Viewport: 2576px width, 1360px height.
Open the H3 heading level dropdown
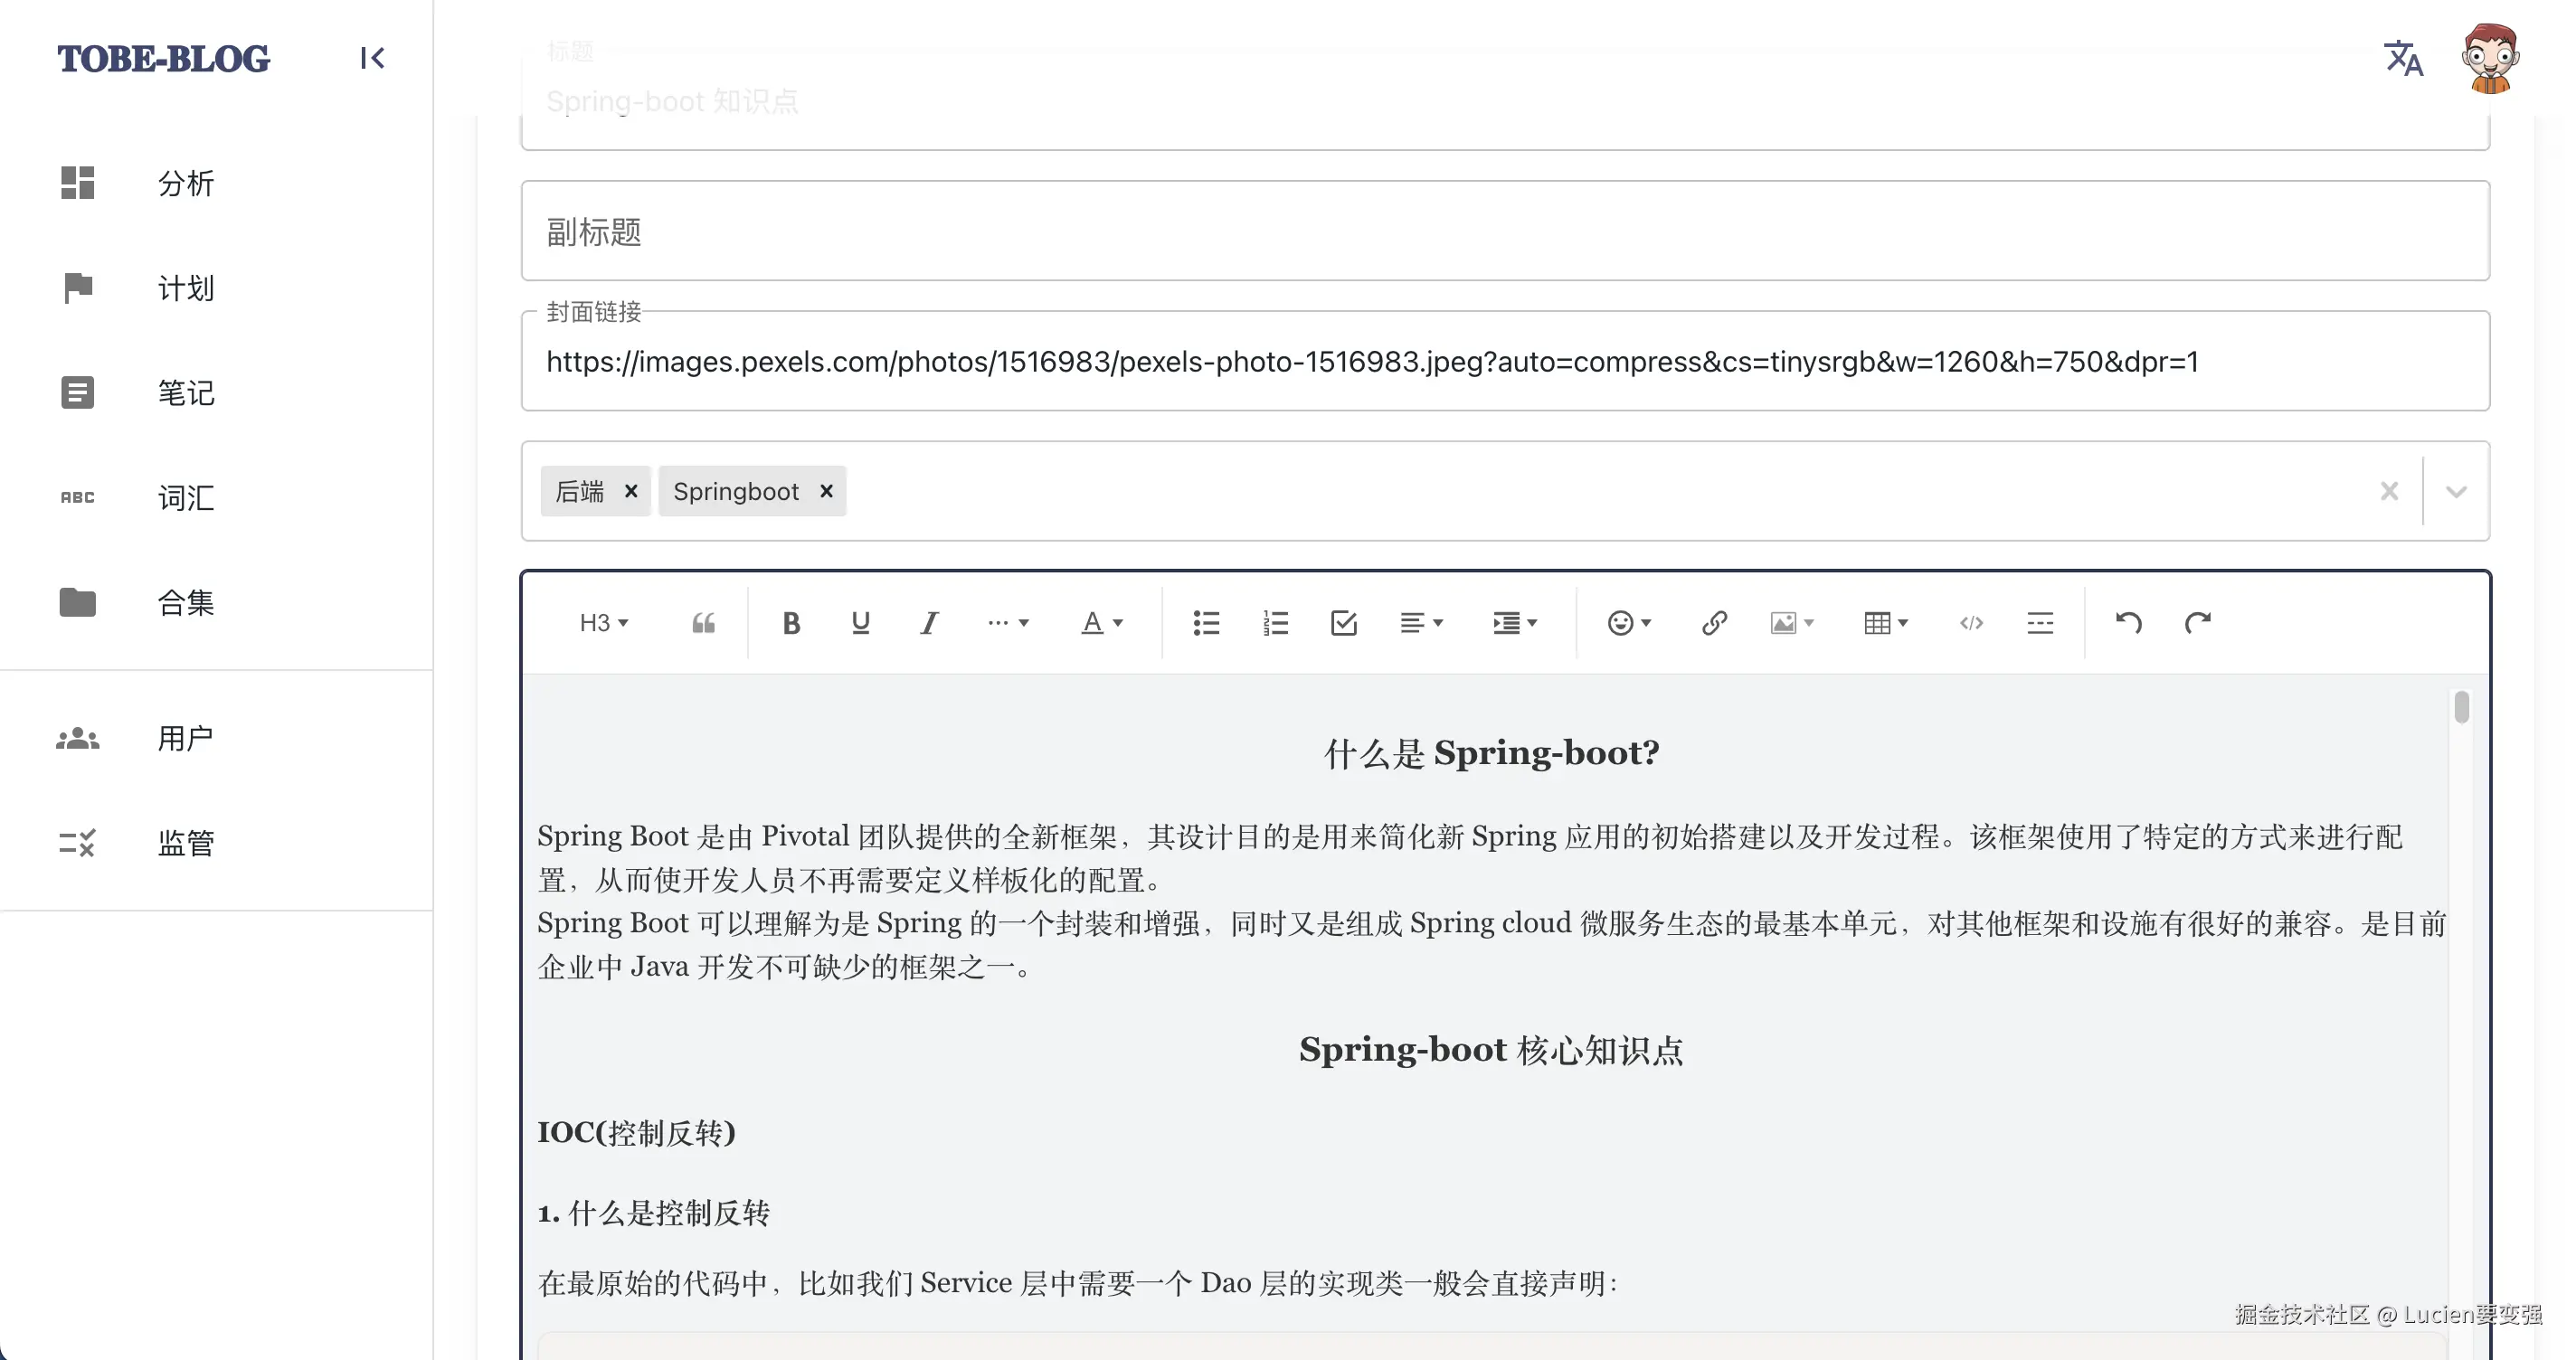pyautogui.click(x=604, y=623)
